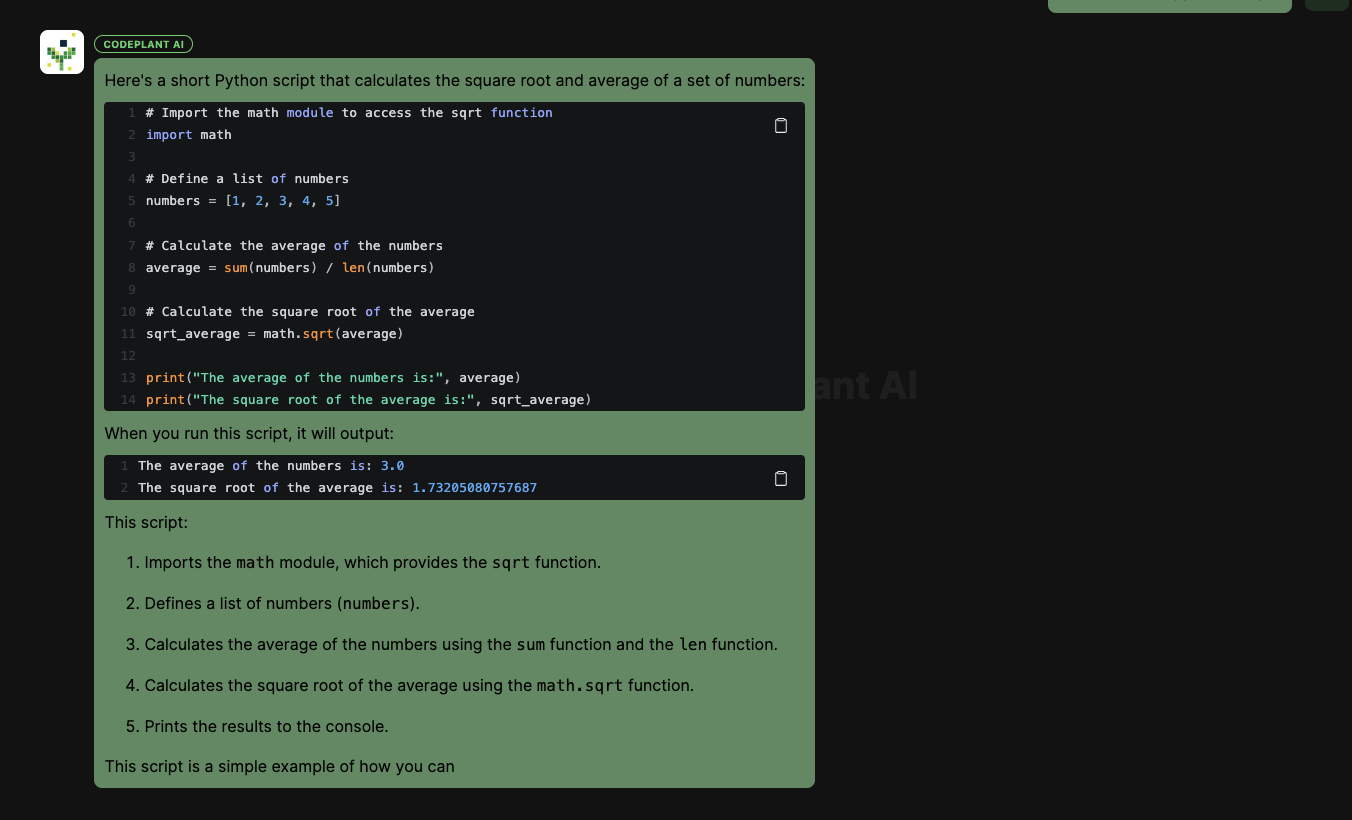Click the output value 1.73205080757687
This screenshot has width=1352, height=820.
474,488
